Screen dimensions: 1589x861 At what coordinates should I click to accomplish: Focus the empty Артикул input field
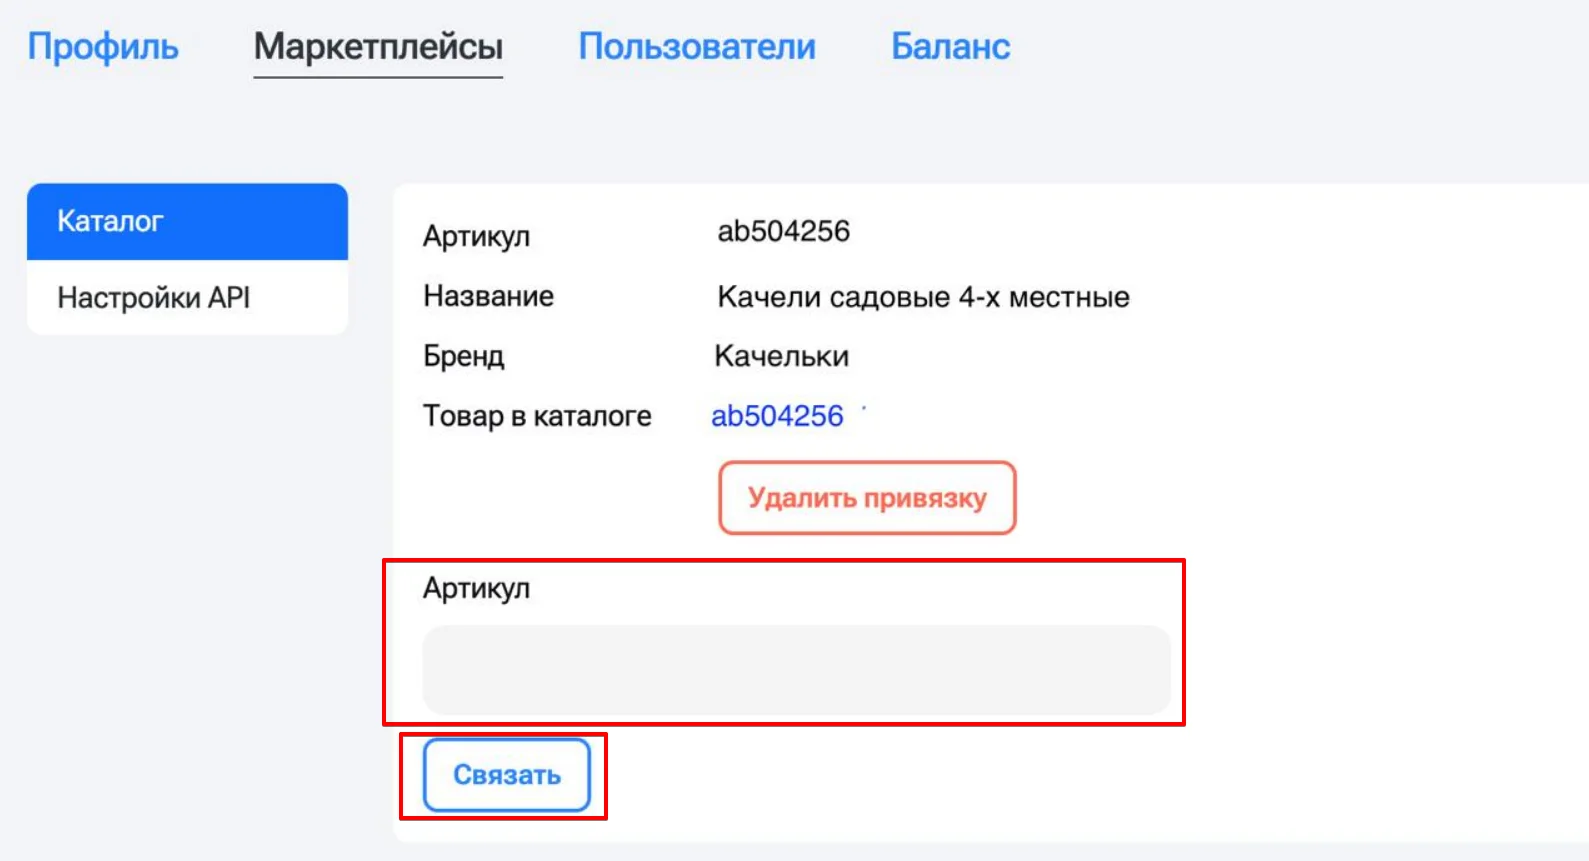click(x=796, y=670)
